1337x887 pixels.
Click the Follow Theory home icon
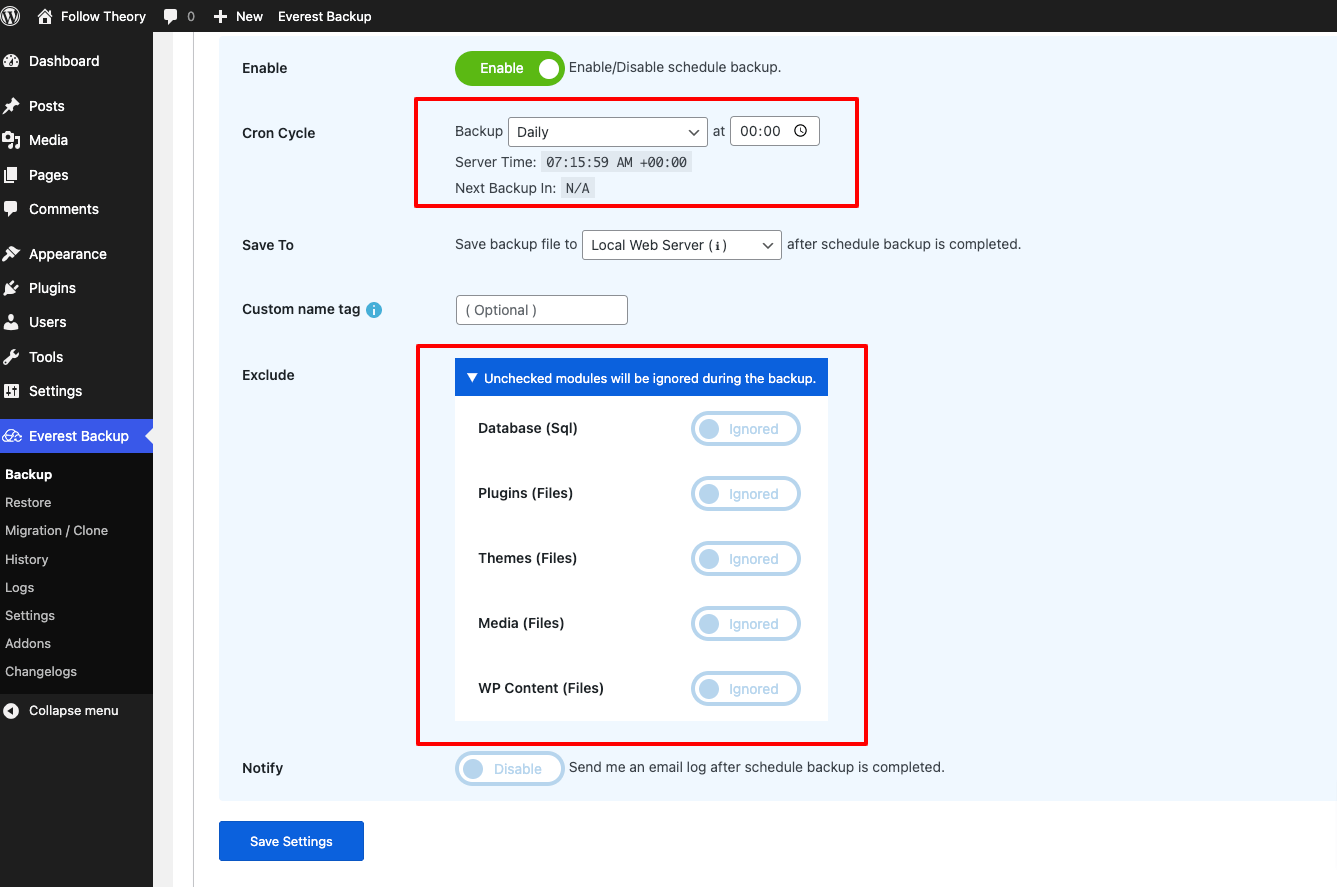tap(45, 16)
